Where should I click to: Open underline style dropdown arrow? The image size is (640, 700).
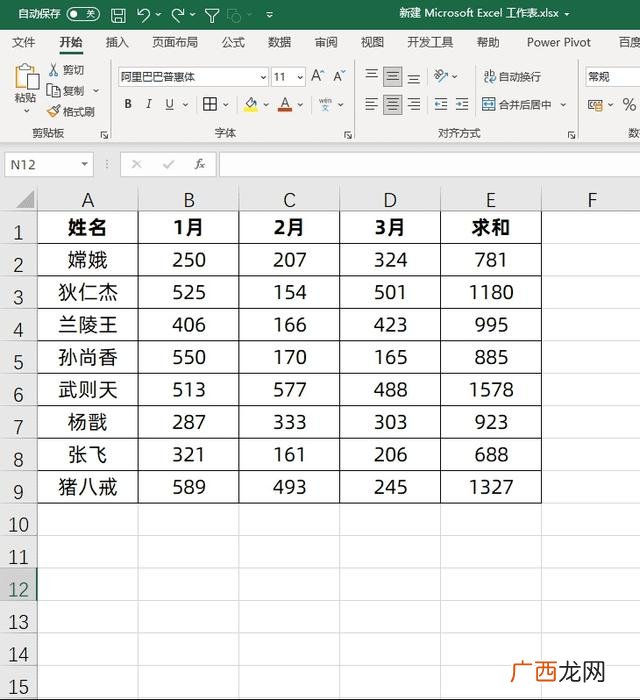pyautogui.click(x=185, y=105)
